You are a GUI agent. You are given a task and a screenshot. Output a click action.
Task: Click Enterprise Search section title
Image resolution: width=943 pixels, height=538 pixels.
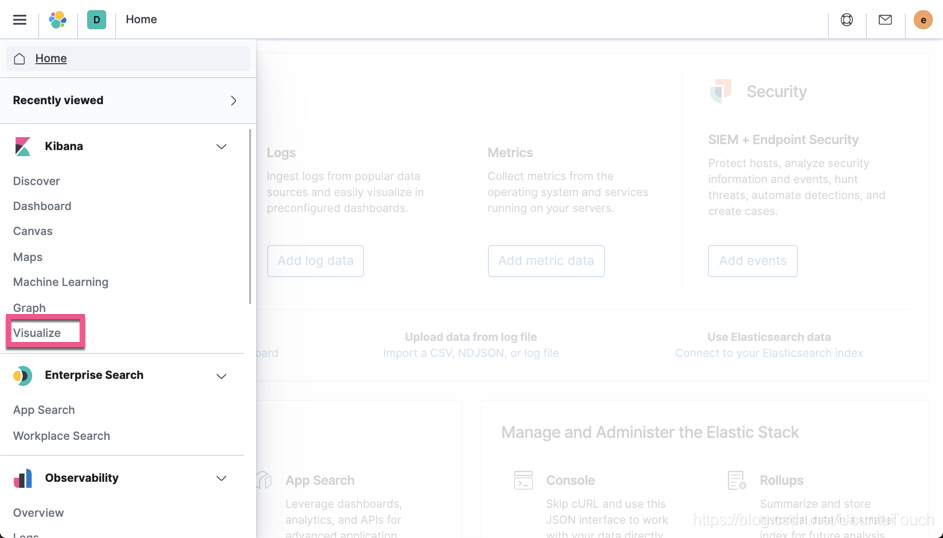94,375
